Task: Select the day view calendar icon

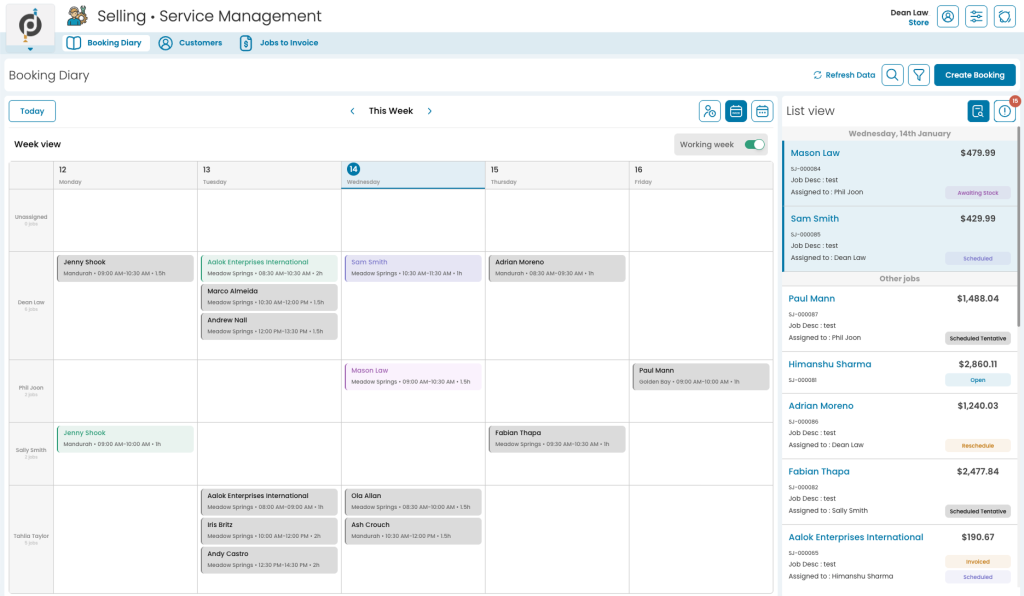Action: pyautogui.click(x=762, y=110)
